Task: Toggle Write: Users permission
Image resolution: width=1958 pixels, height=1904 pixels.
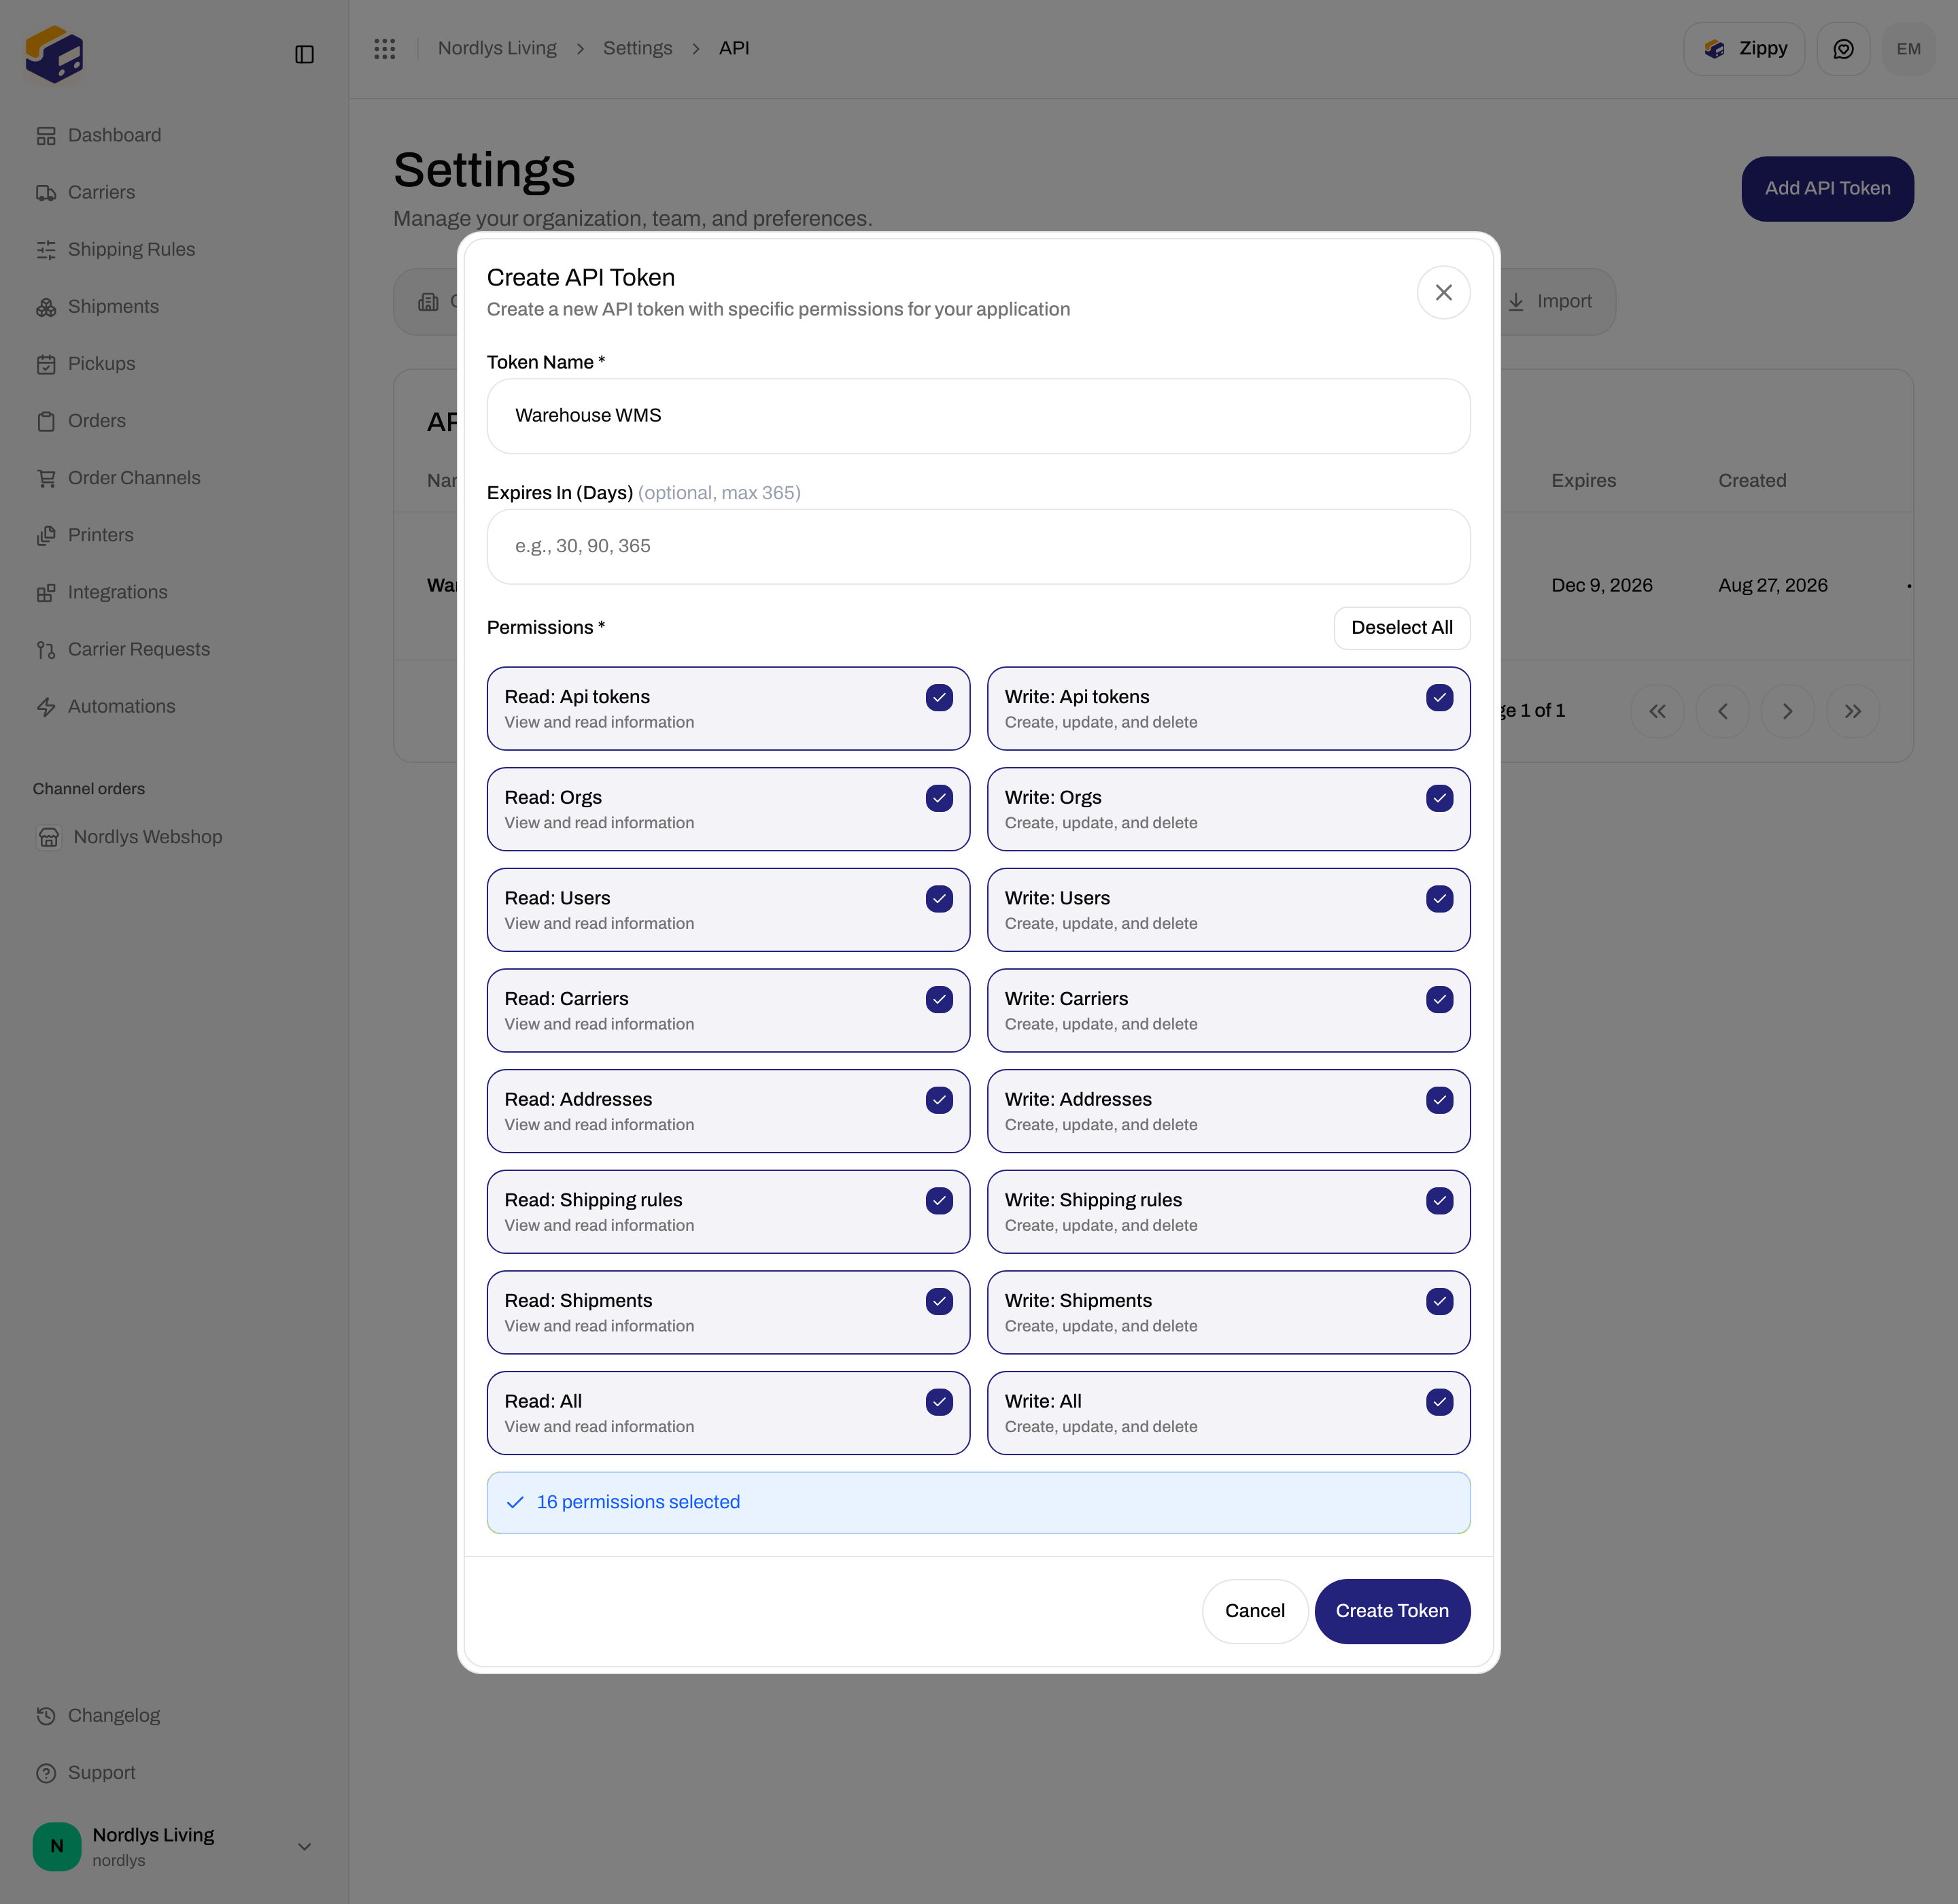Action: click(1439, 899)
